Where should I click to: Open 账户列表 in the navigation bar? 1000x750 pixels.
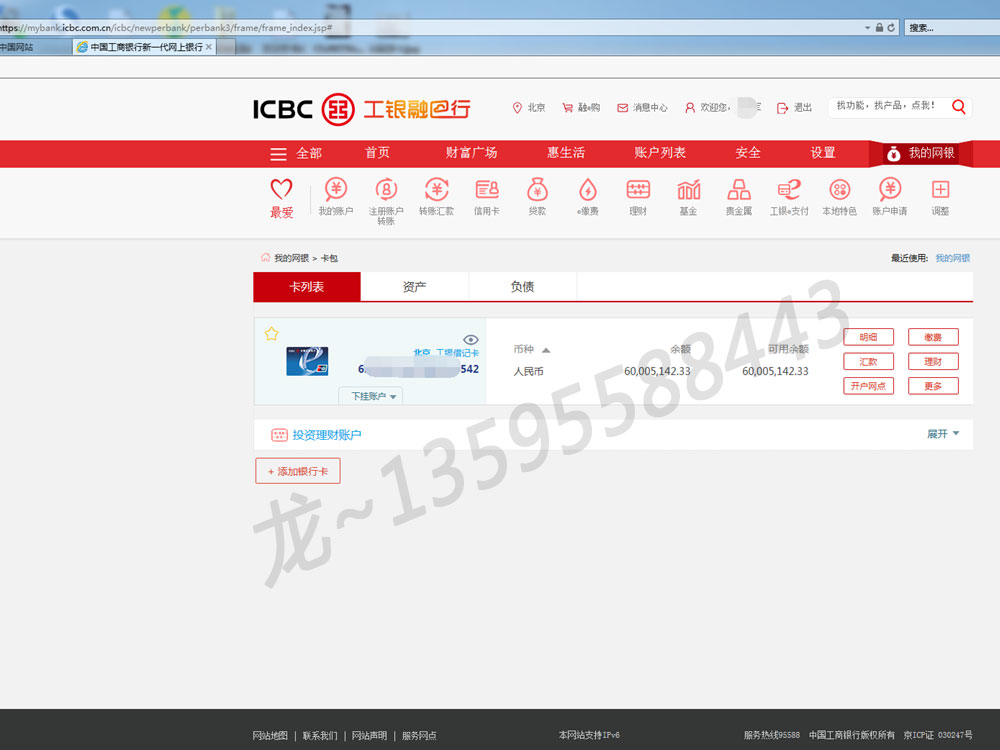660,152
